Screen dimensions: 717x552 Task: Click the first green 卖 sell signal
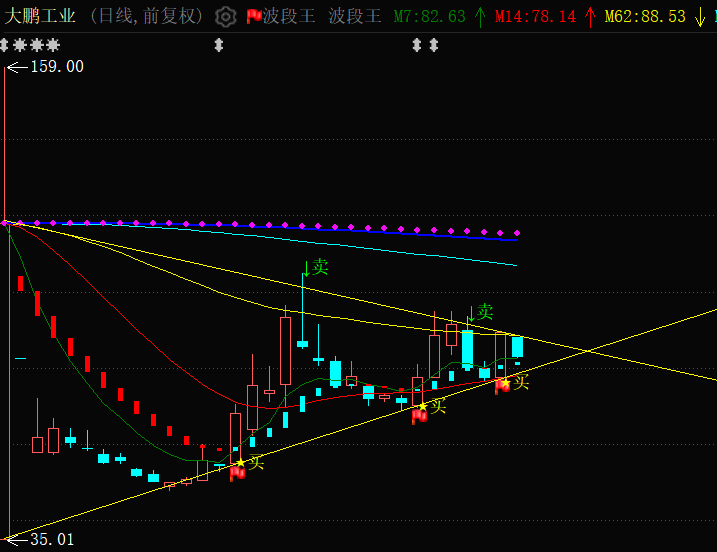320,267
